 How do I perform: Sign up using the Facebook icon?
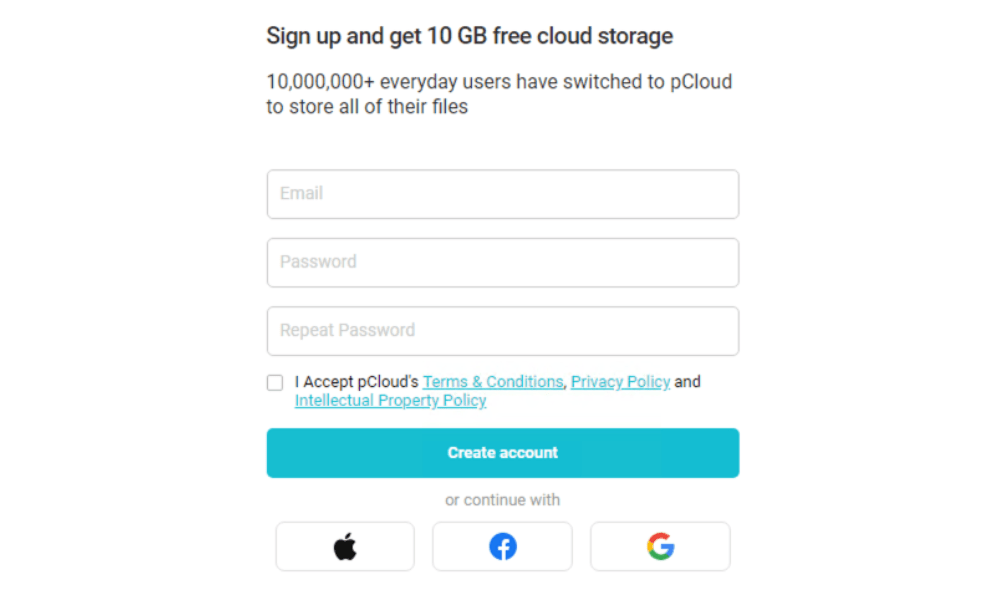pos(503,546)
